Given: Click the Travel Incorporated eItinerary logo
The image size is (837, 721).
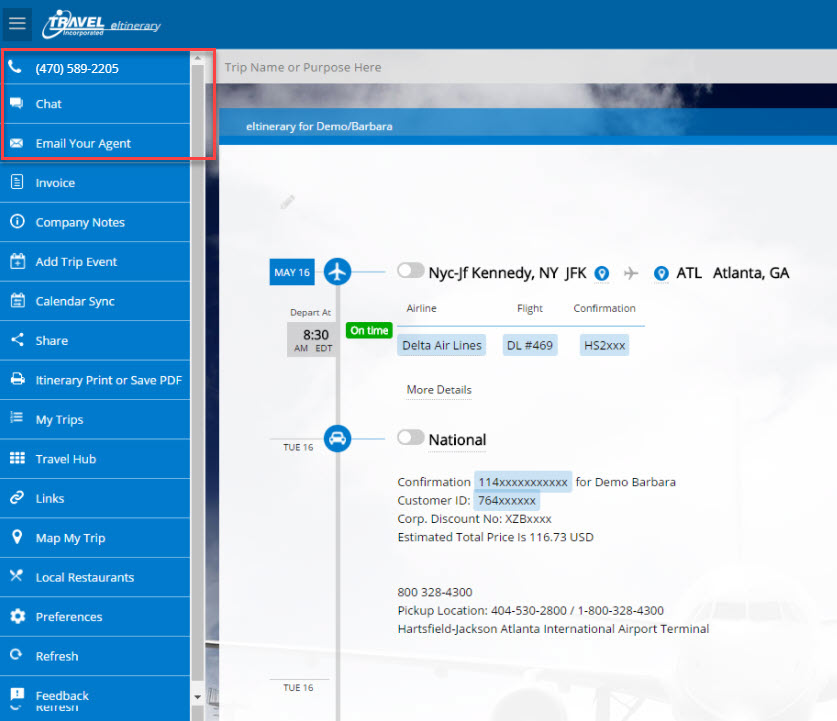Looking at the screenshot, I should tap(102, 25).
